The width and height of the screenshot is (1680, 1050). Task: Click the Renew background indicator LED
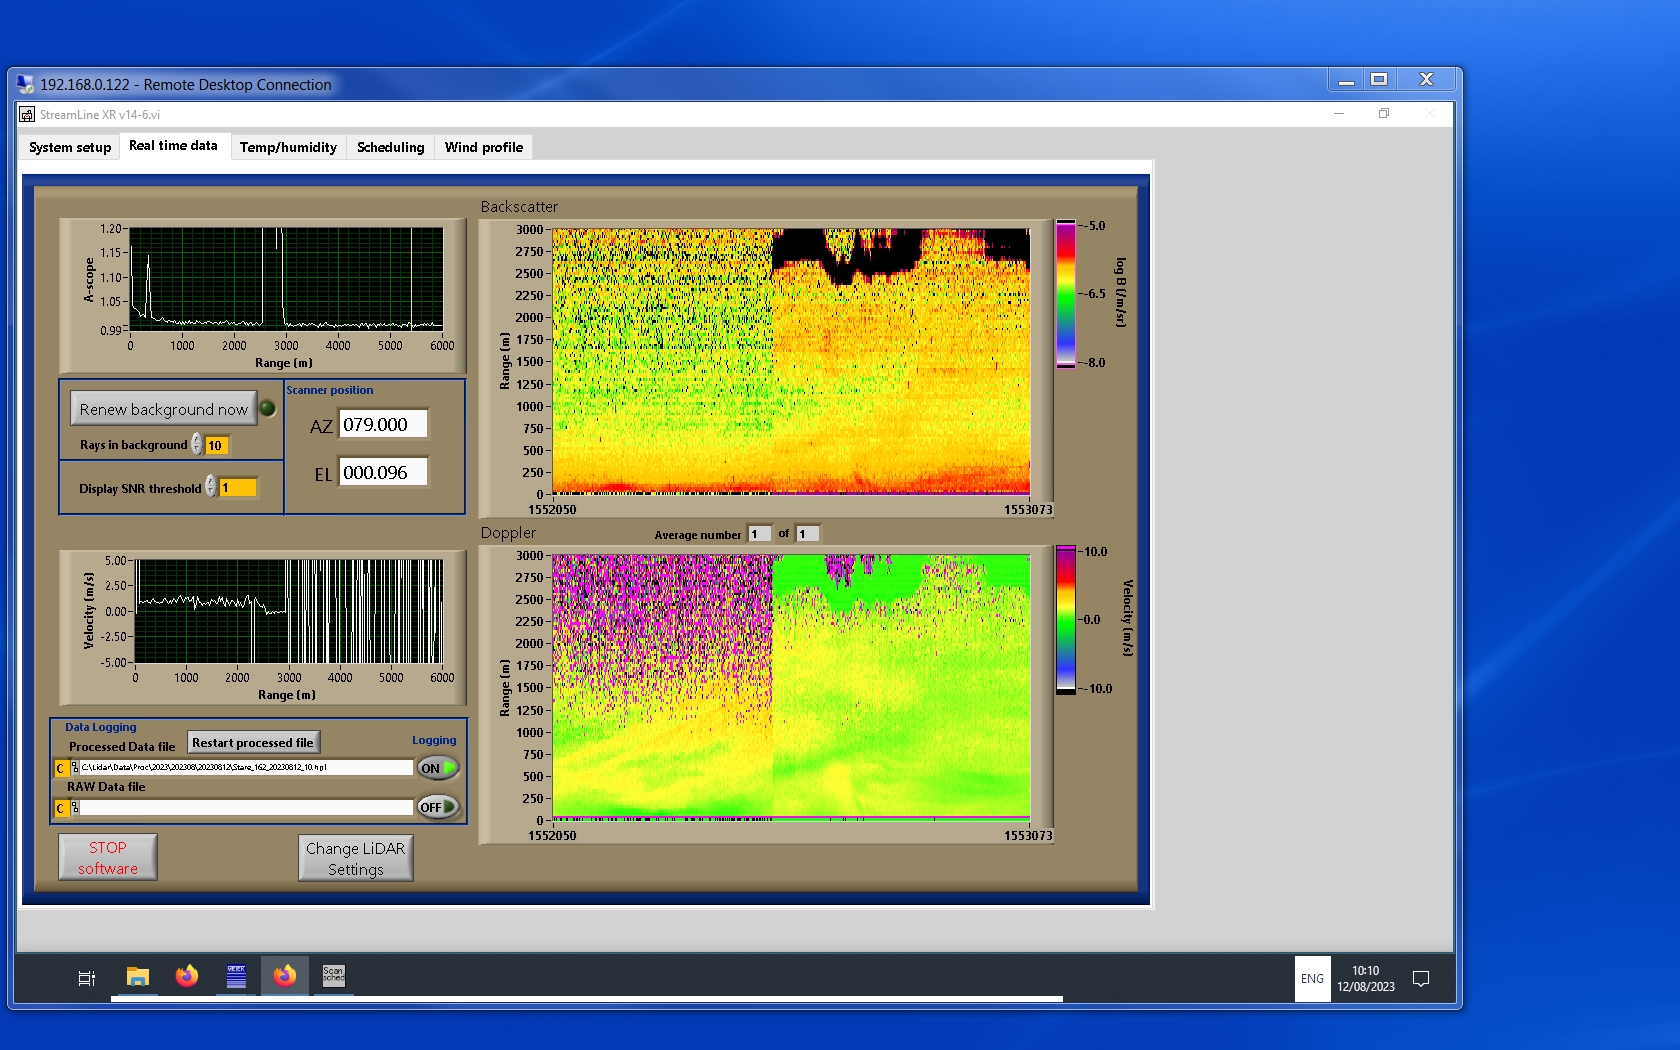pyautogui.click(x=268, y=408)
